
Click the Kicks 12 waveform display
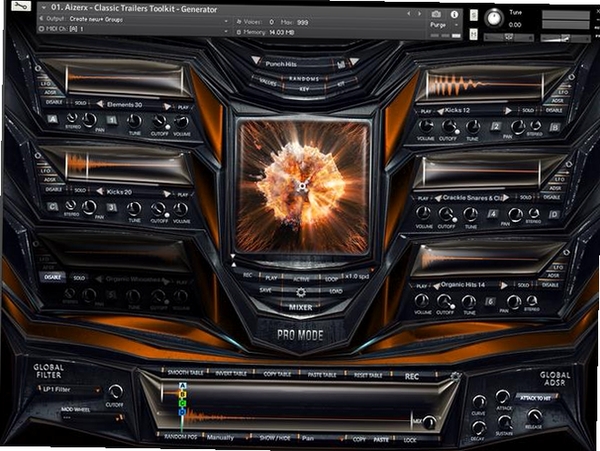pos(484,85)
